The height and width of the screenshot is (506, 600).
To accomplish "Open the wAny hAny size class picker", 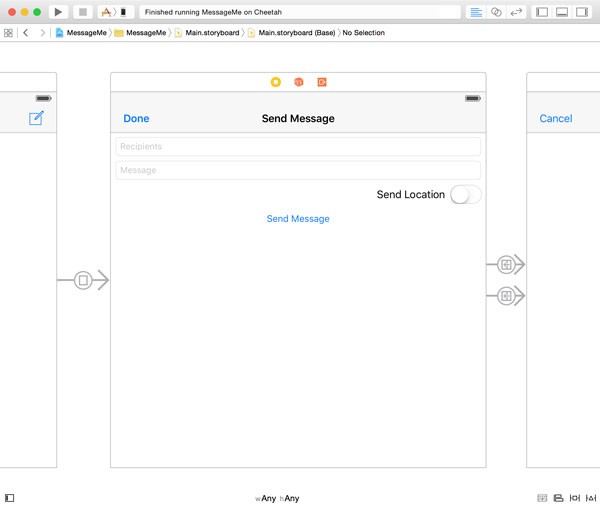I will 277,498.
